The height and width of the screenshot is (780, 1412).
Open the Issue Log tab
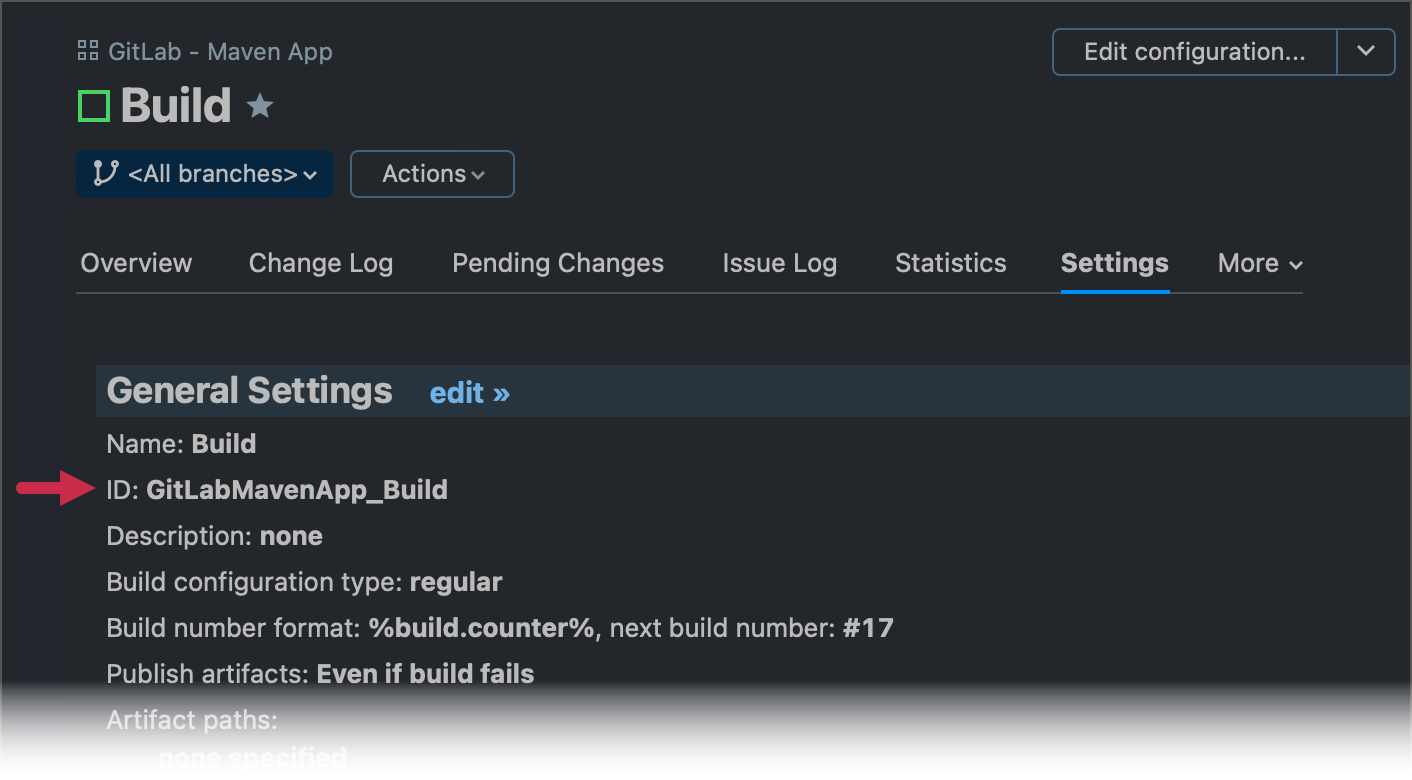tap(779, 262)
